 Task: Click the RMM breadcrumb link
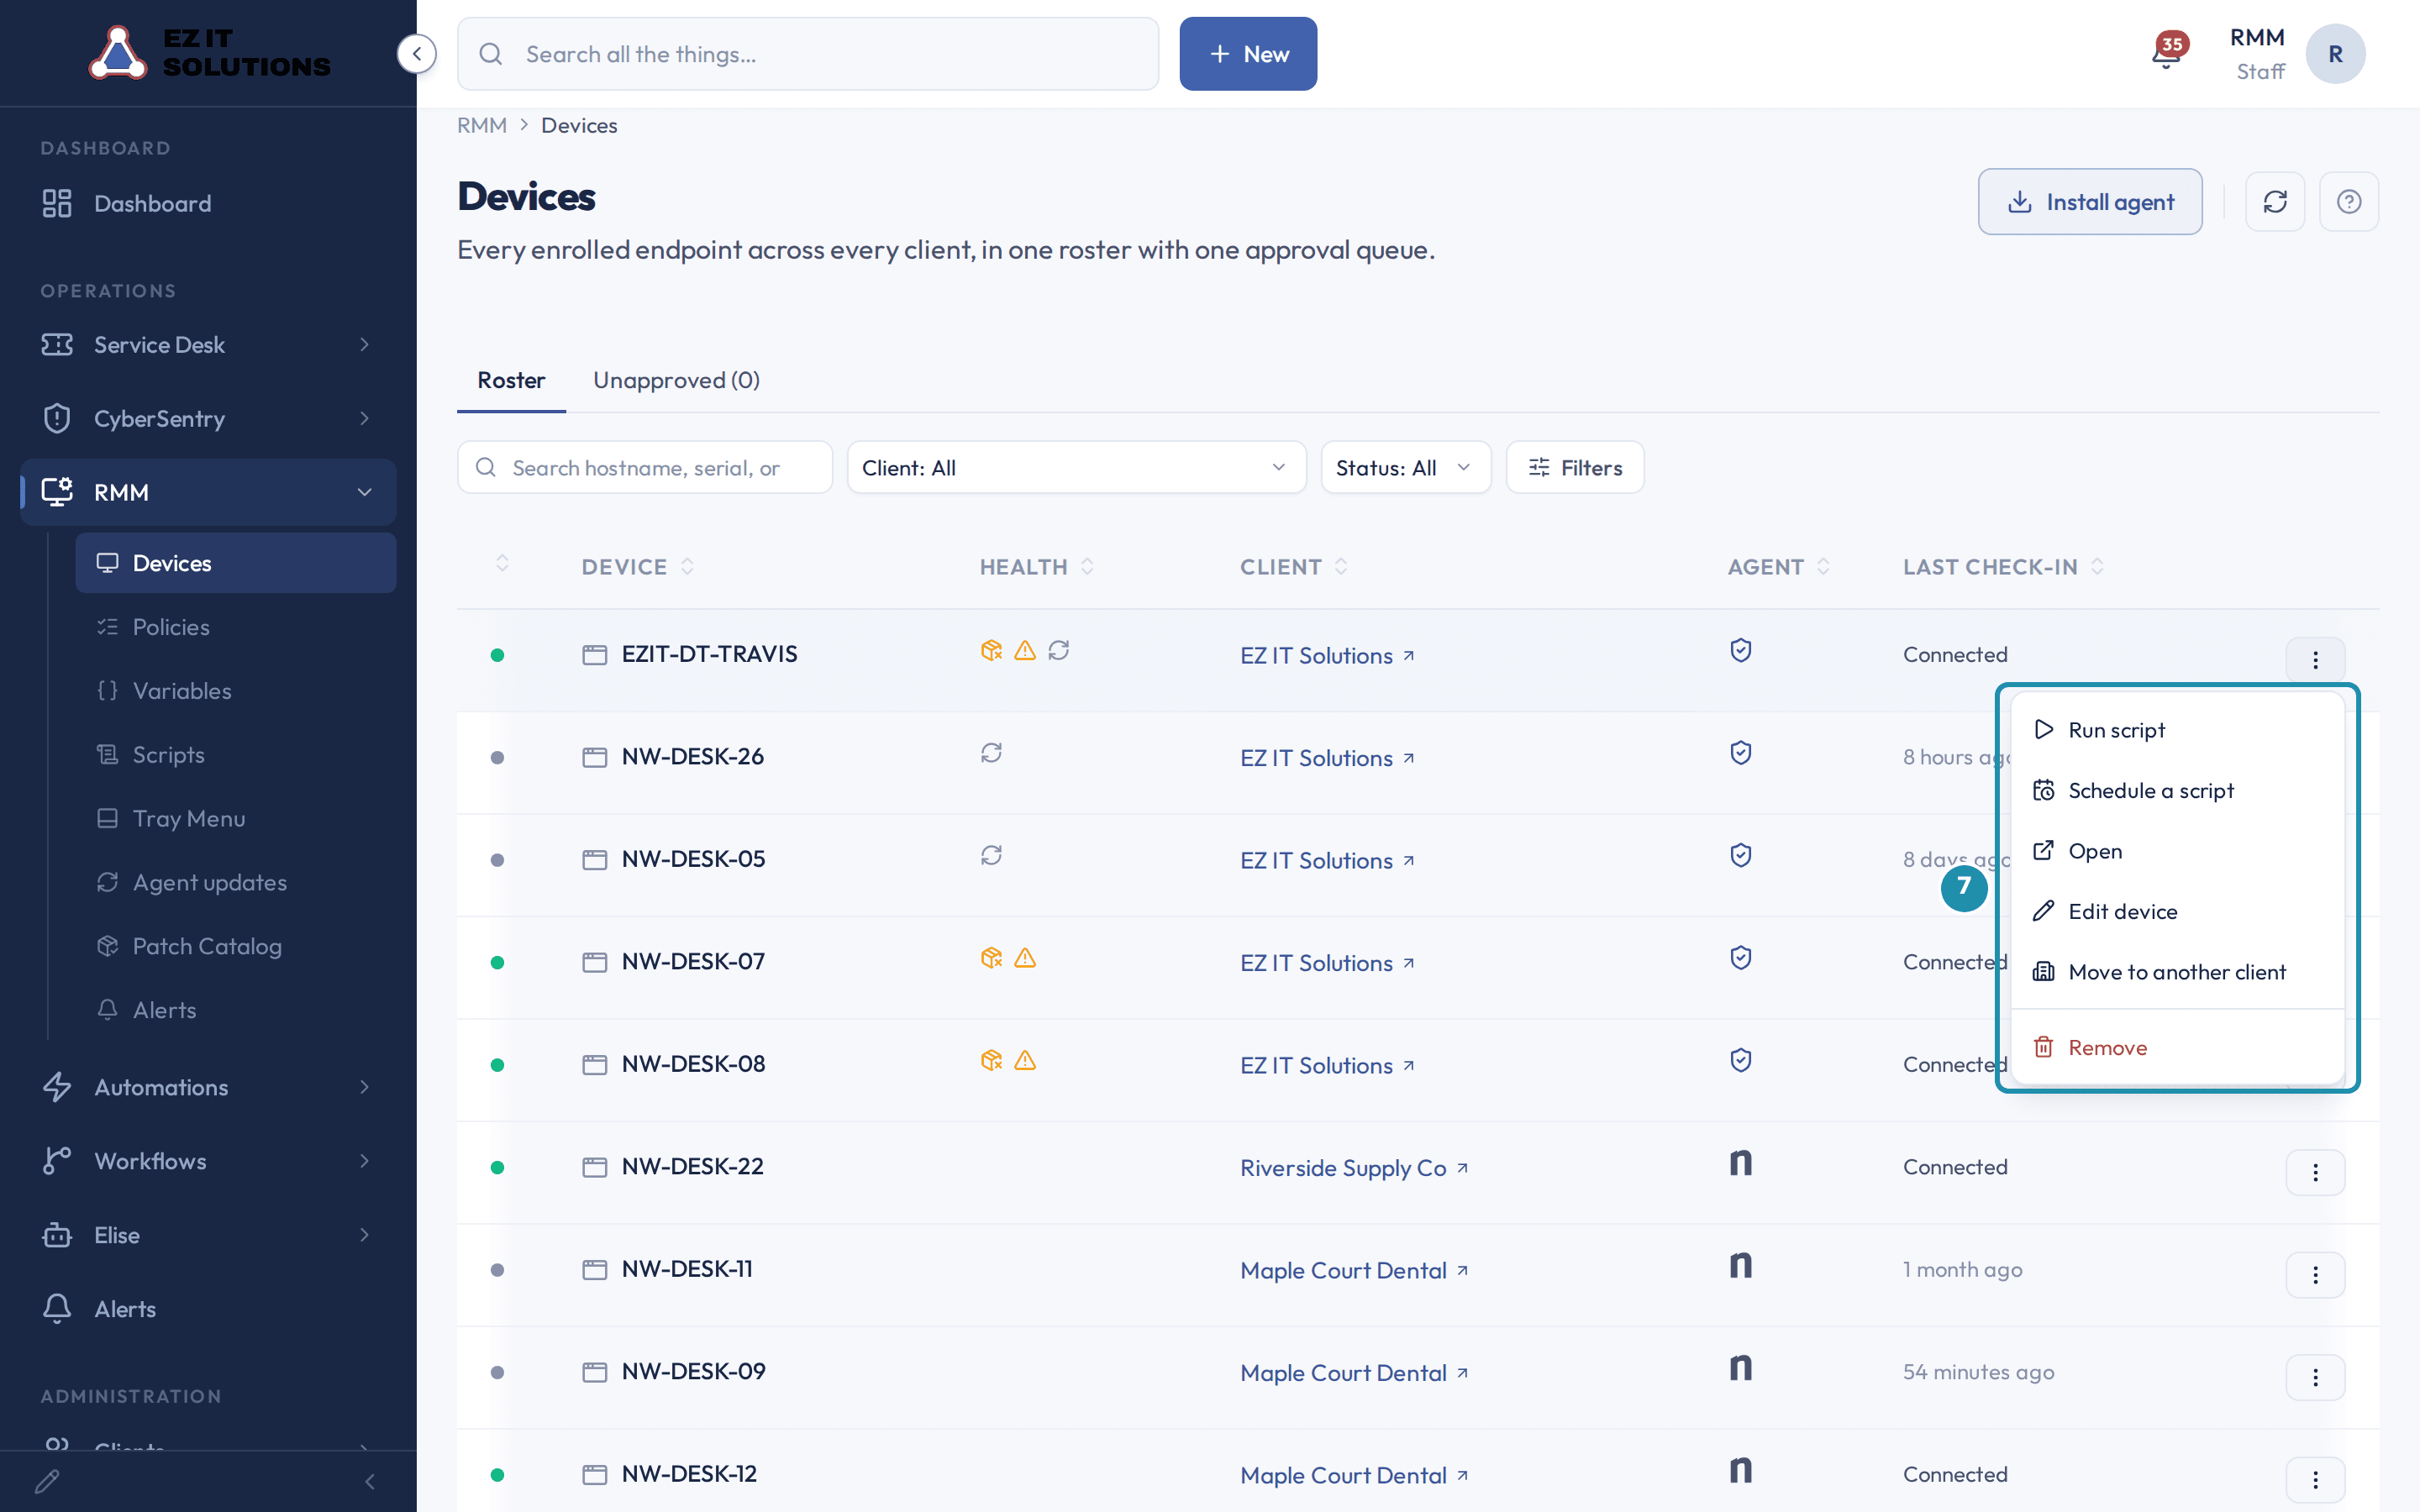482,125
